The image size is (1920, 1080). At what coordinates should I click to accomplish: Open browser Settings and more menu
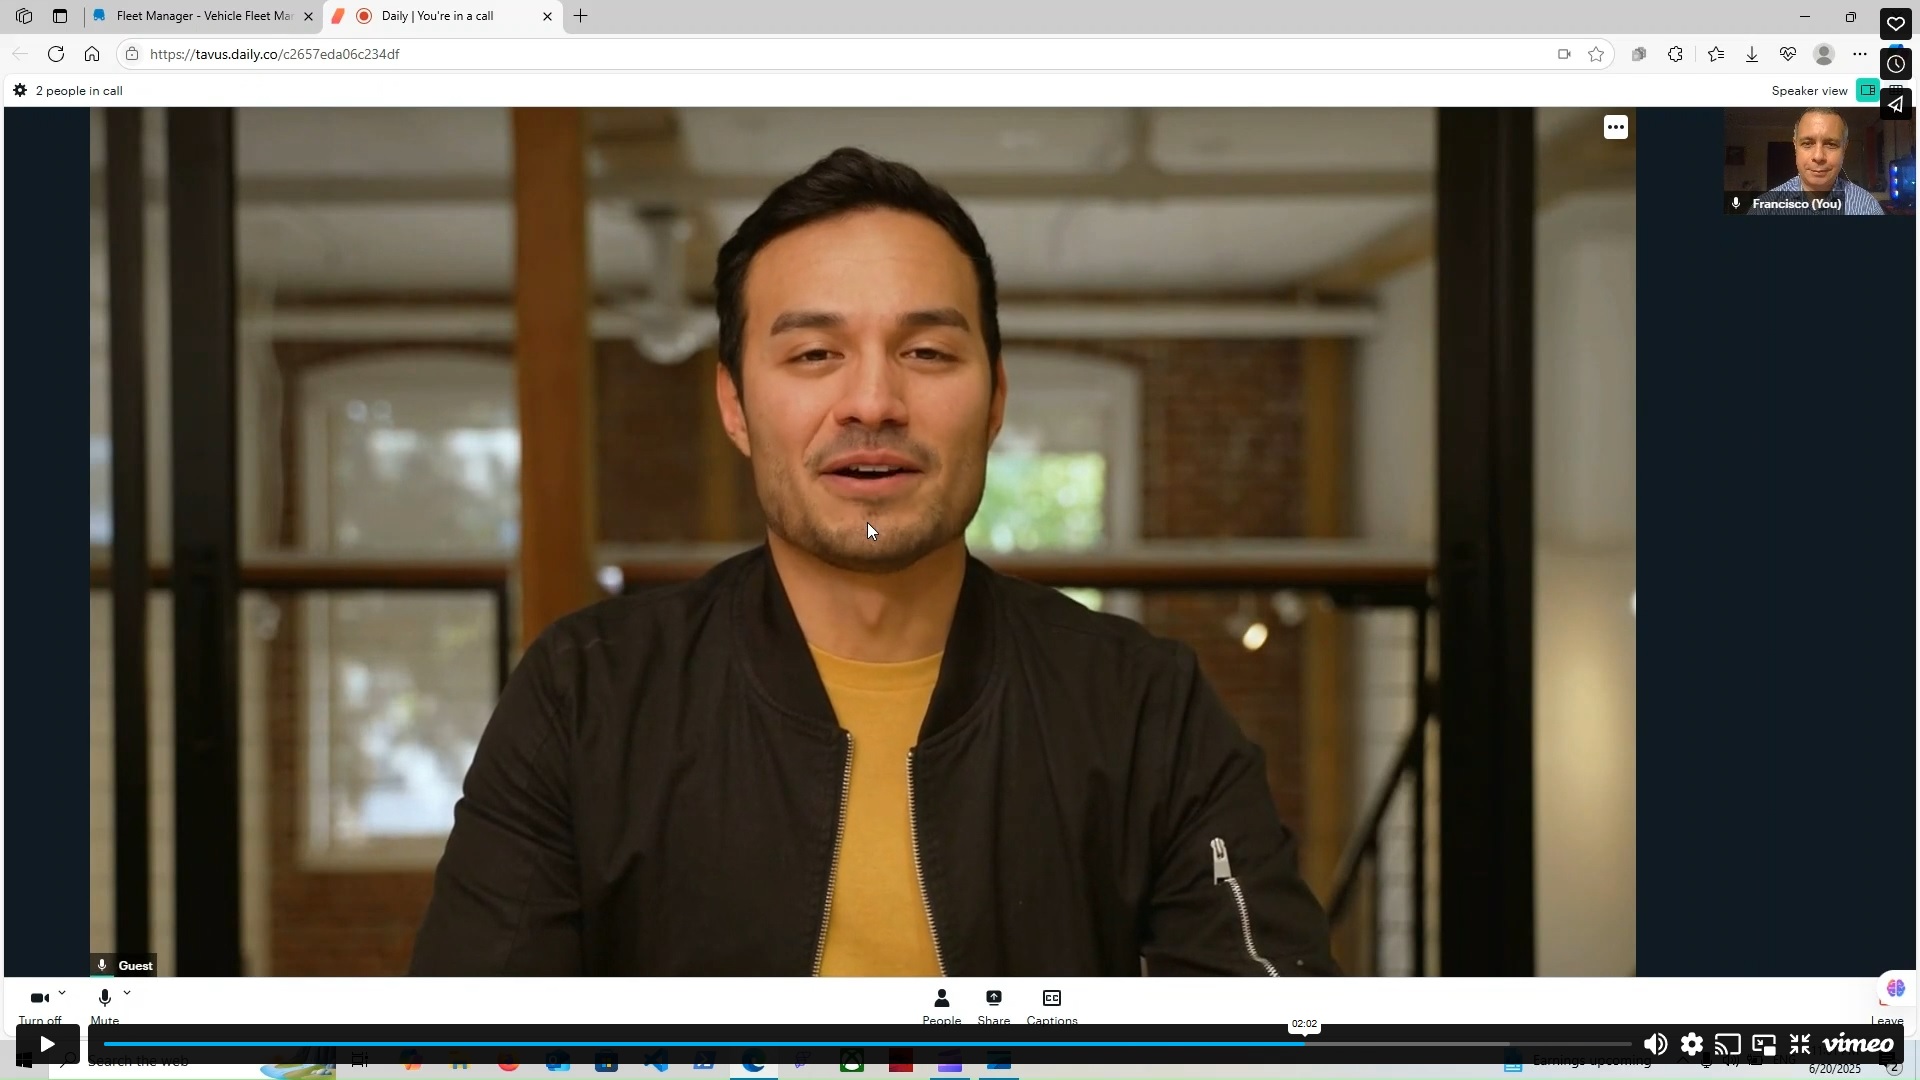(x=1859, y=54)
